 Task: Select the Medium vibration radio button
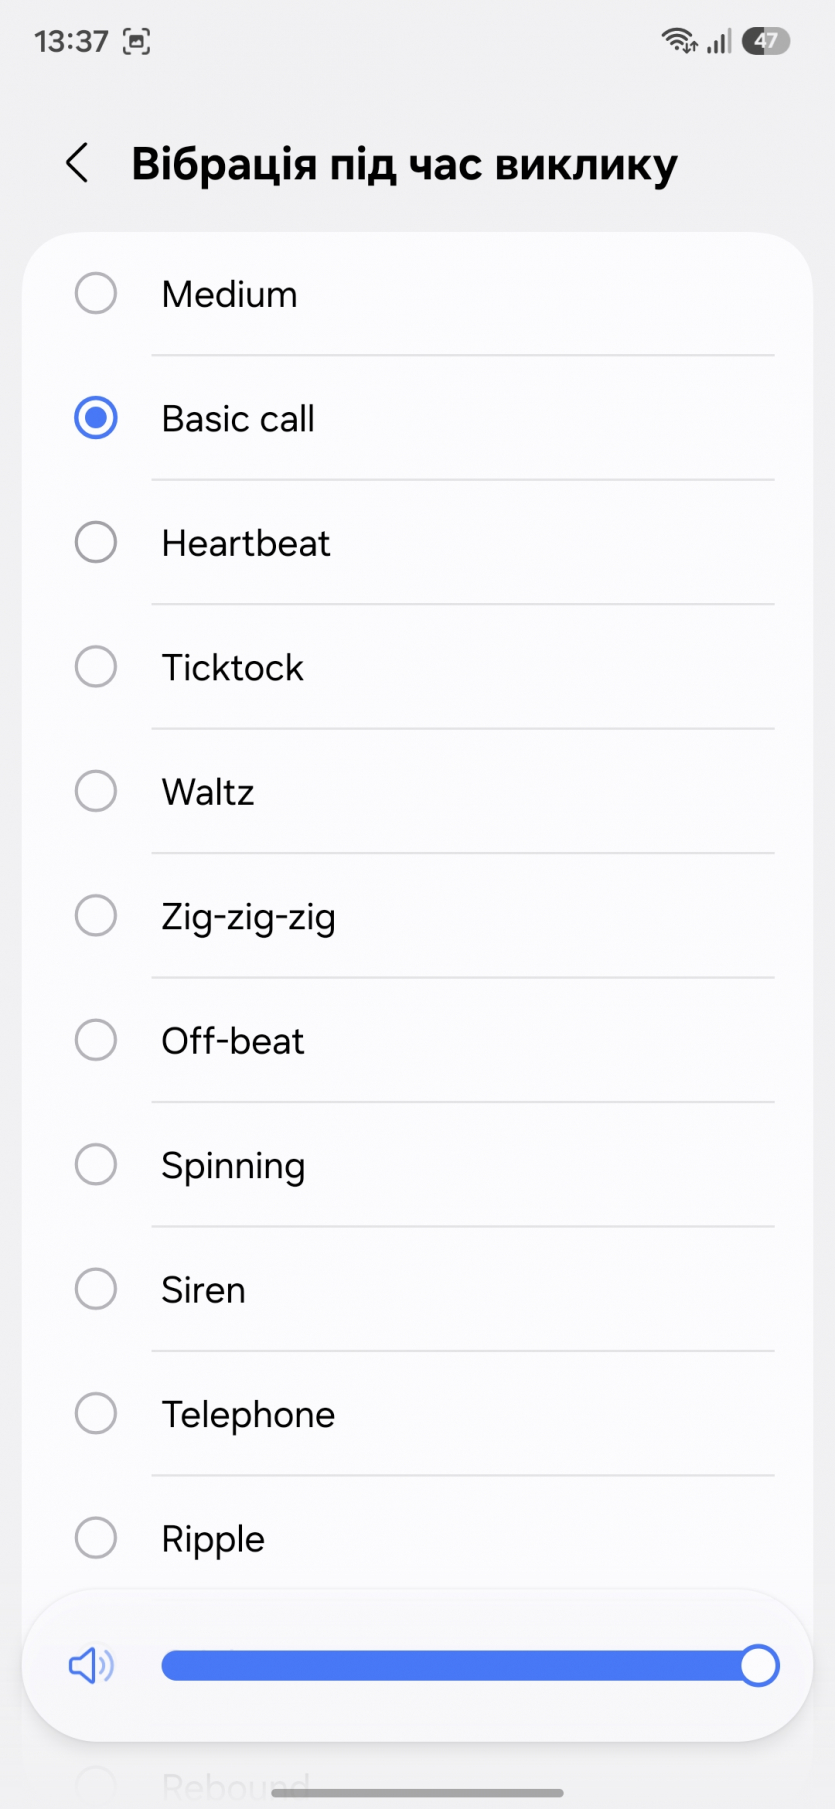pyautogui.click(x=96, y=294)
